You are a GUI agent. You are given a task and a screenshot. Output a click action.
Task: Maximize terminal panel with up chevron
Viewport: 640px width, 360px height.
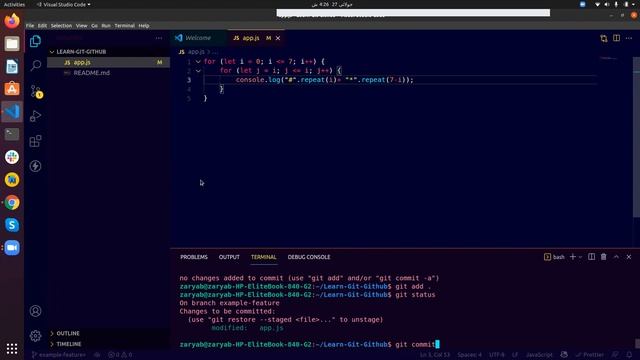(x=616, y=257)
